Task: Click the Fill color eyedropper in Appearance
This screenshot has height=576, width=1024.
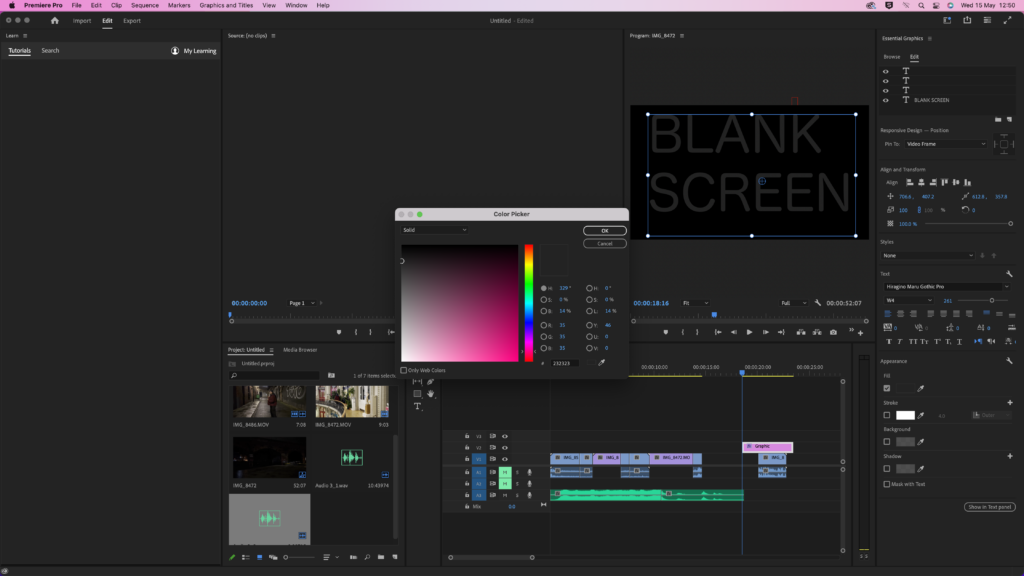Action: pos(921,388)
